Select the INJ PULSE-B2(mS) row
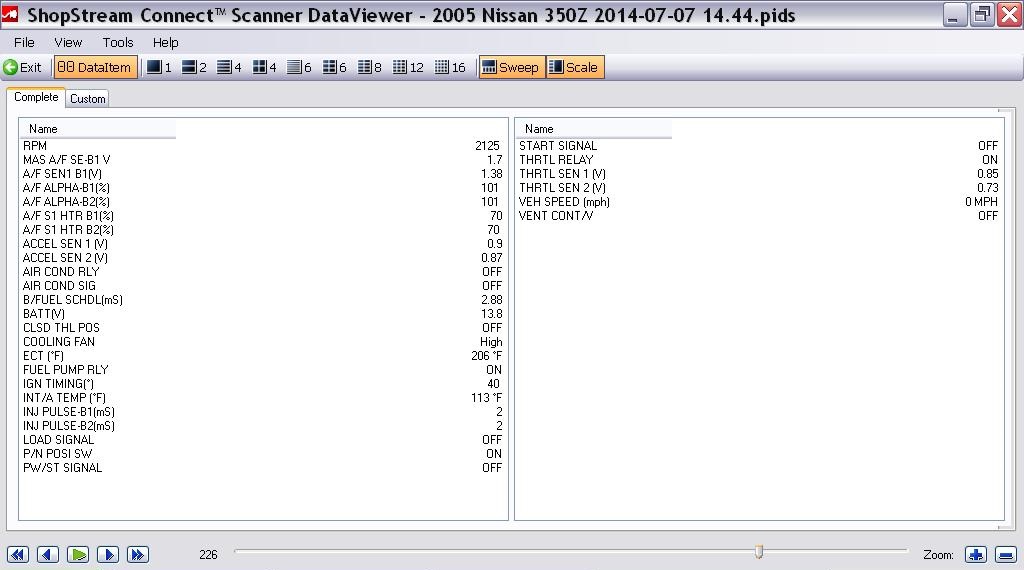The image size is (1024, 570). (263, 426)
